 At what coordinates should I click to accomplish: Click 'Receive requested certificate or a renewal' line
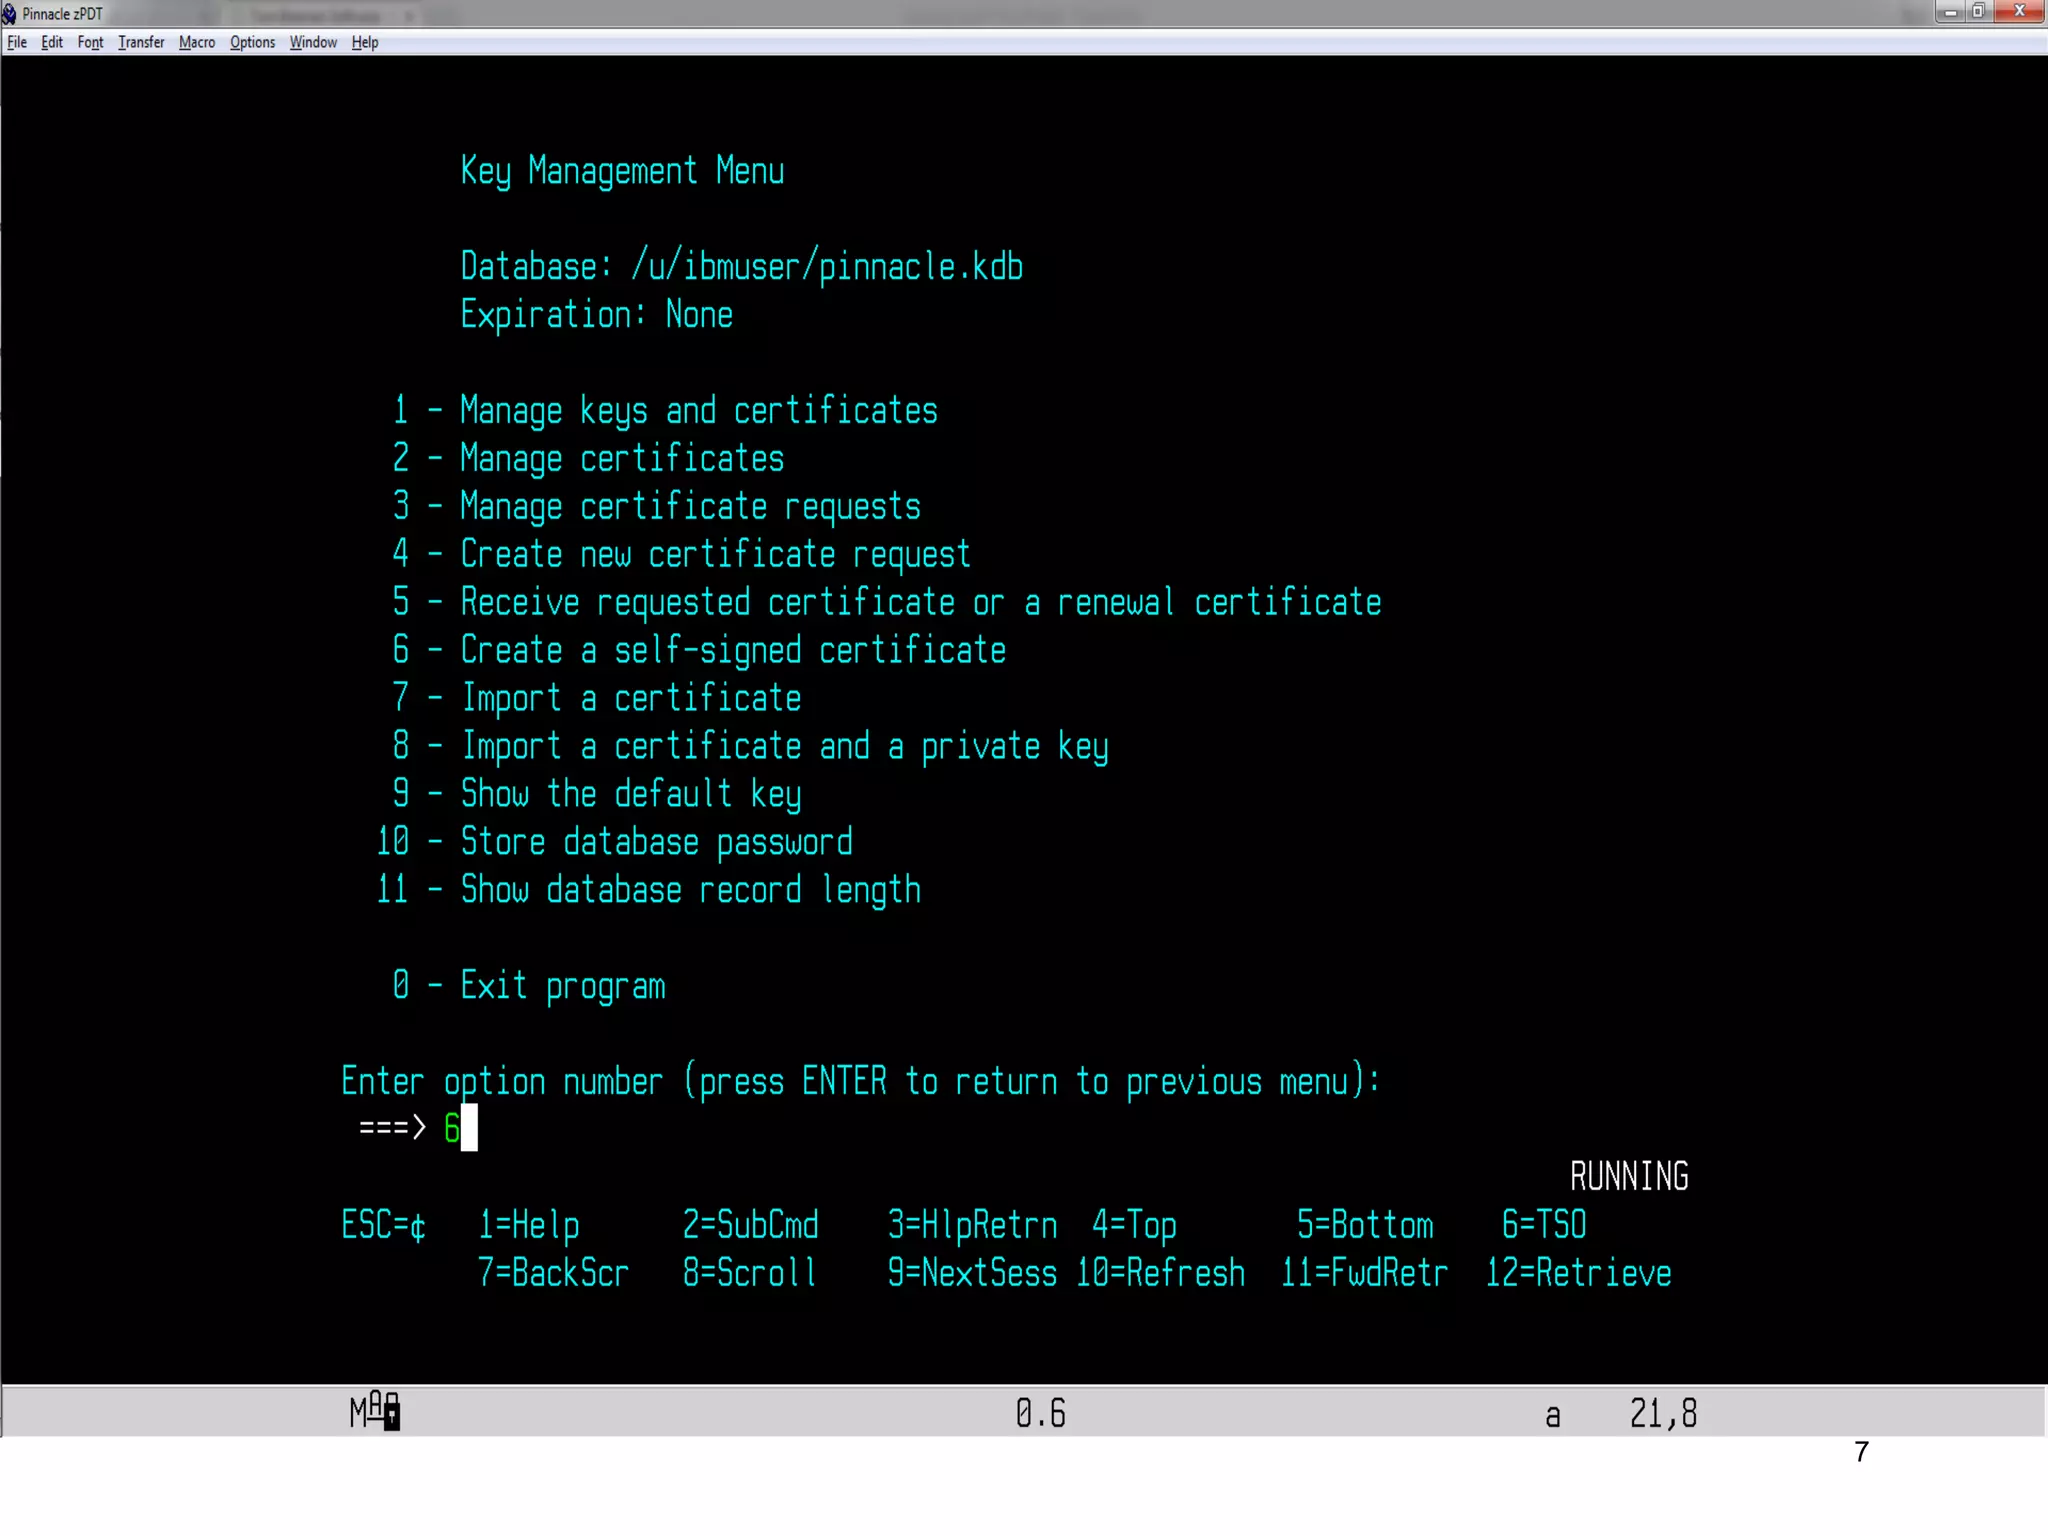click(886, 603)
